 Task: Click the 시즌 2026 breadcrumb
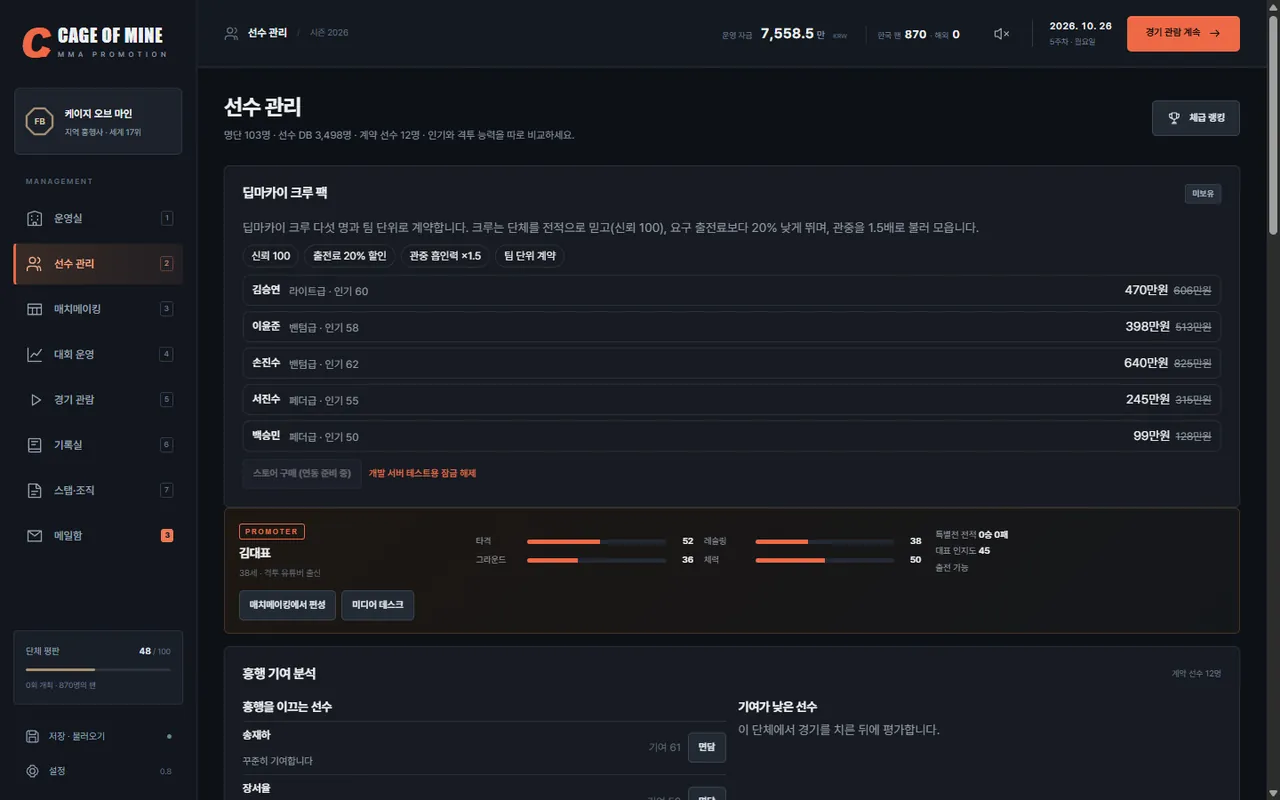[x=329, y=33]
